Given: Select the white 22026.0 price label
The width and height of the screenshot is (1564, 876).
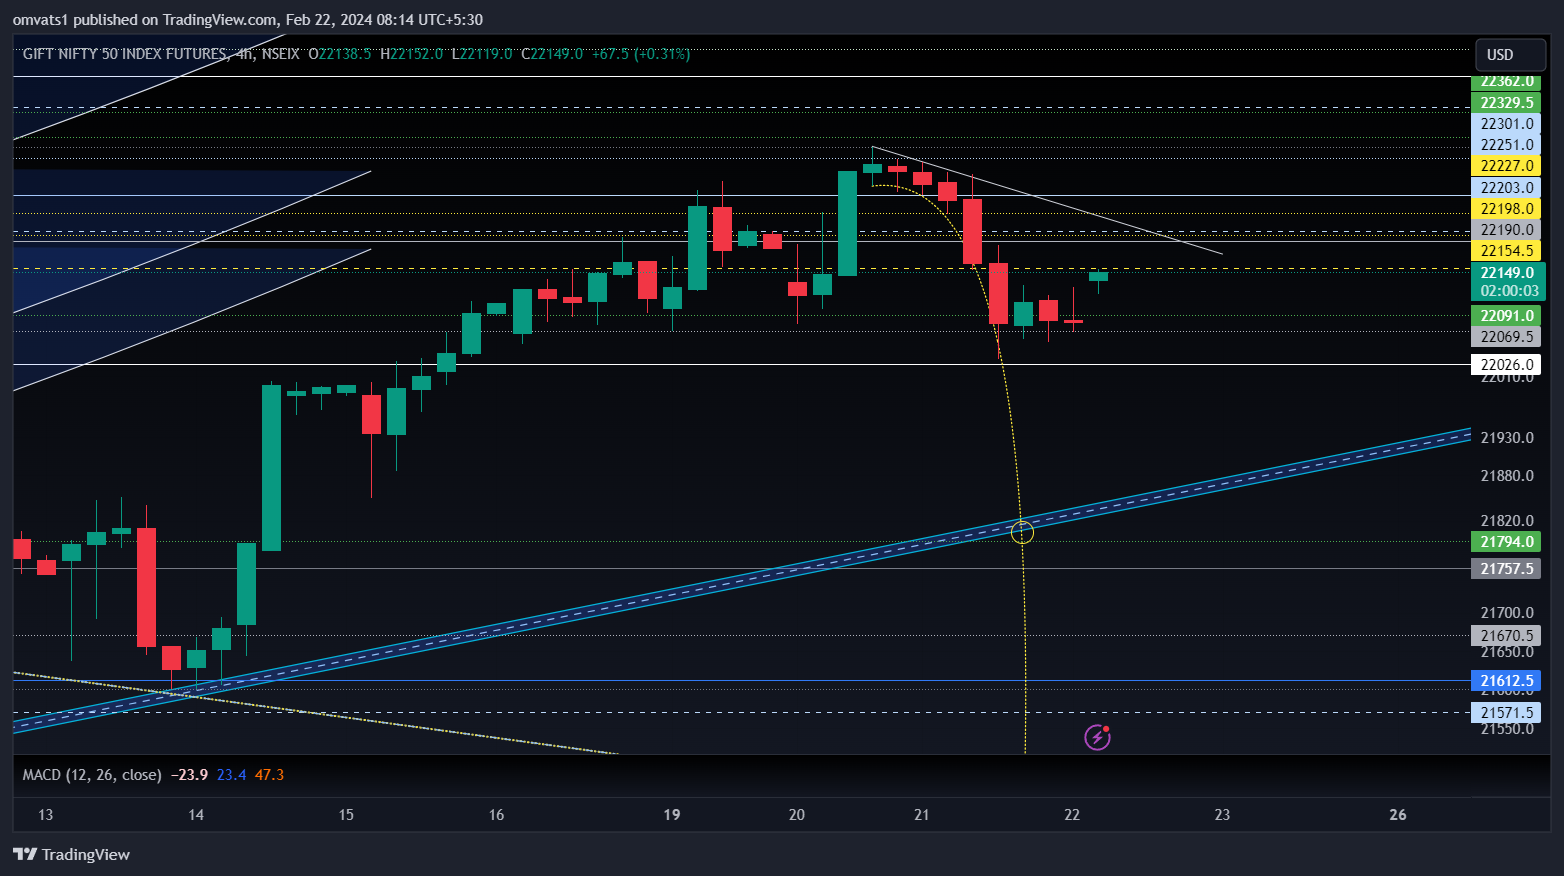Looking at the screenshot, I should 1506,365.
